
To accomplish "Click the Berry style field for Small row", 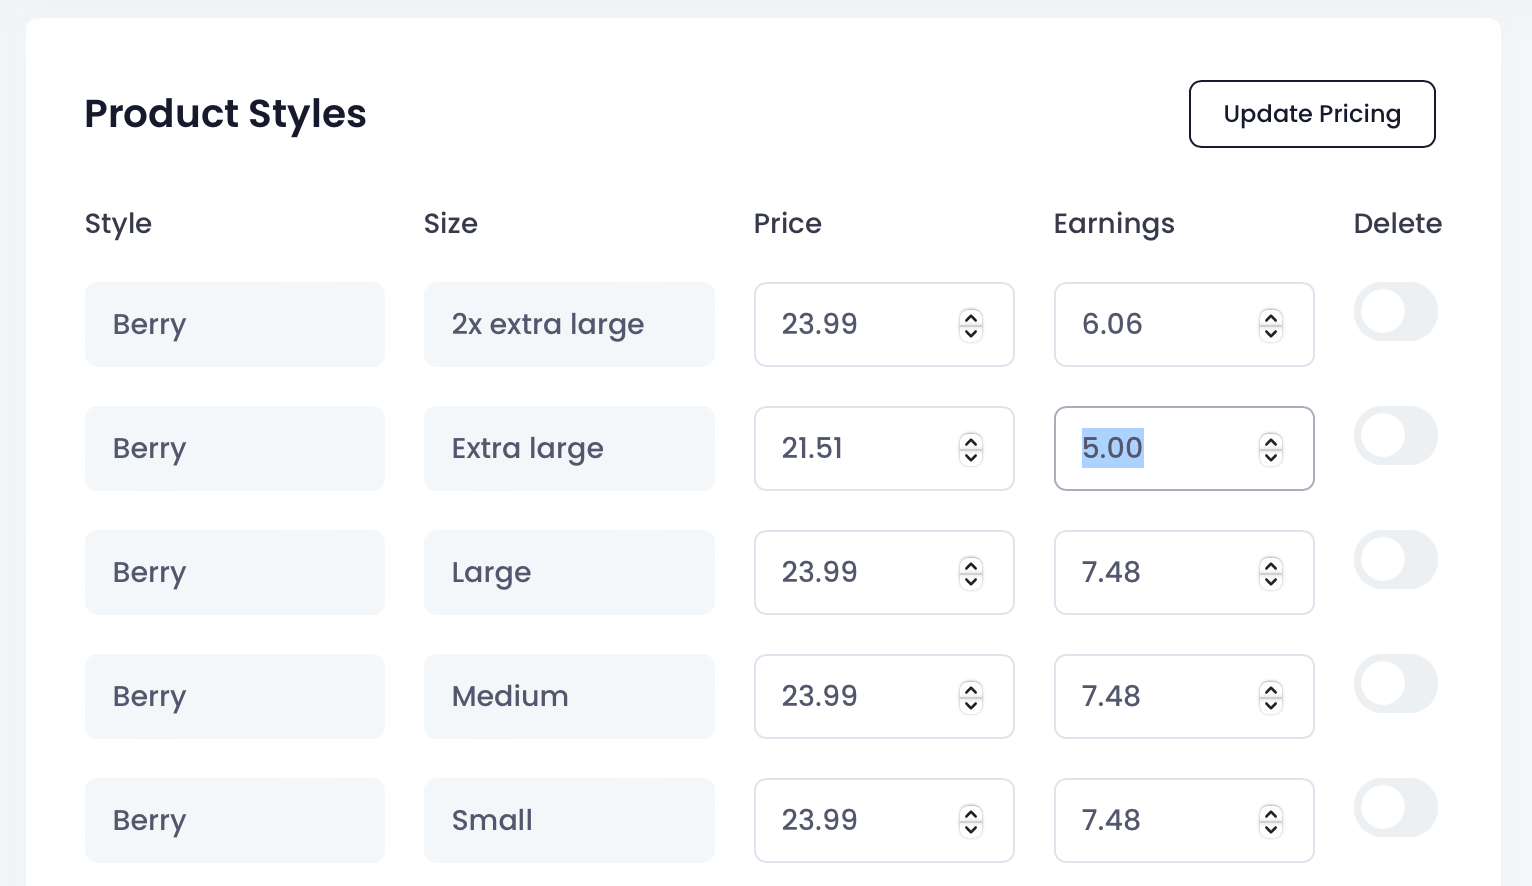I will click(235, 820).
